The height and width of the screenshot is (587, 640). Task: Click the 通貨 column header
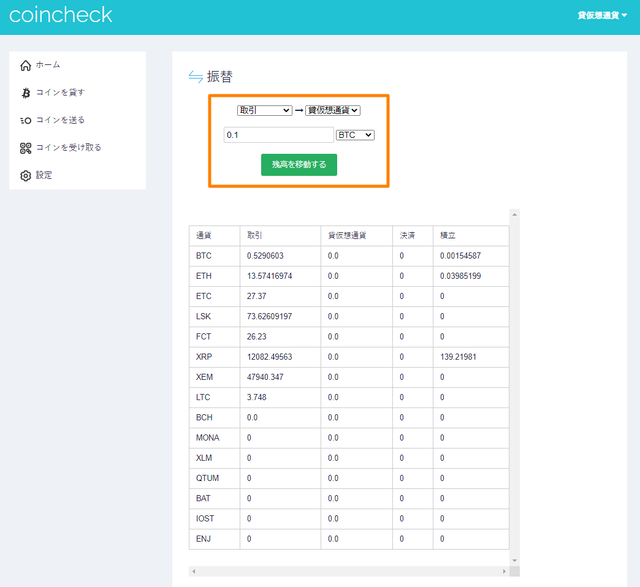coord(203,236)
